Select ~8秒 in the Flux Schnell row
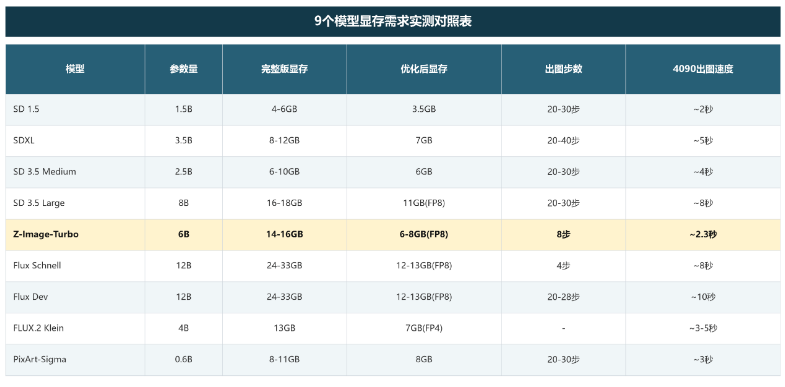785x387 pixels. [703, 265]
